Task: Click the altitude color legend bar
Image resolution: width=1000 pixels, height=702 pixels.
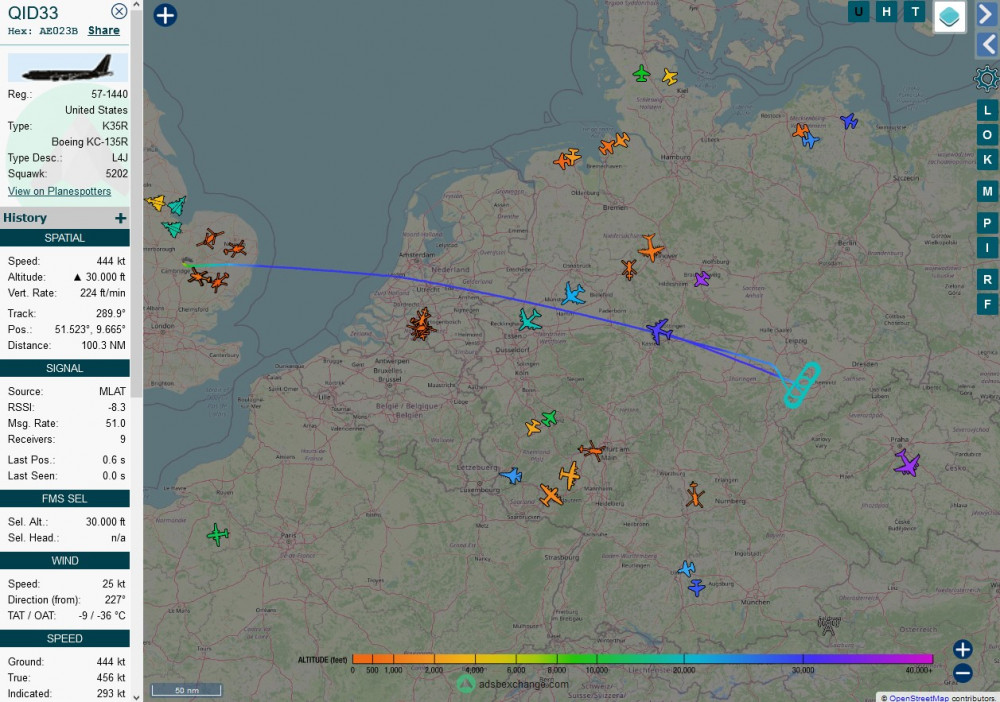Action: pyautogui.click(x=642, y=659)
